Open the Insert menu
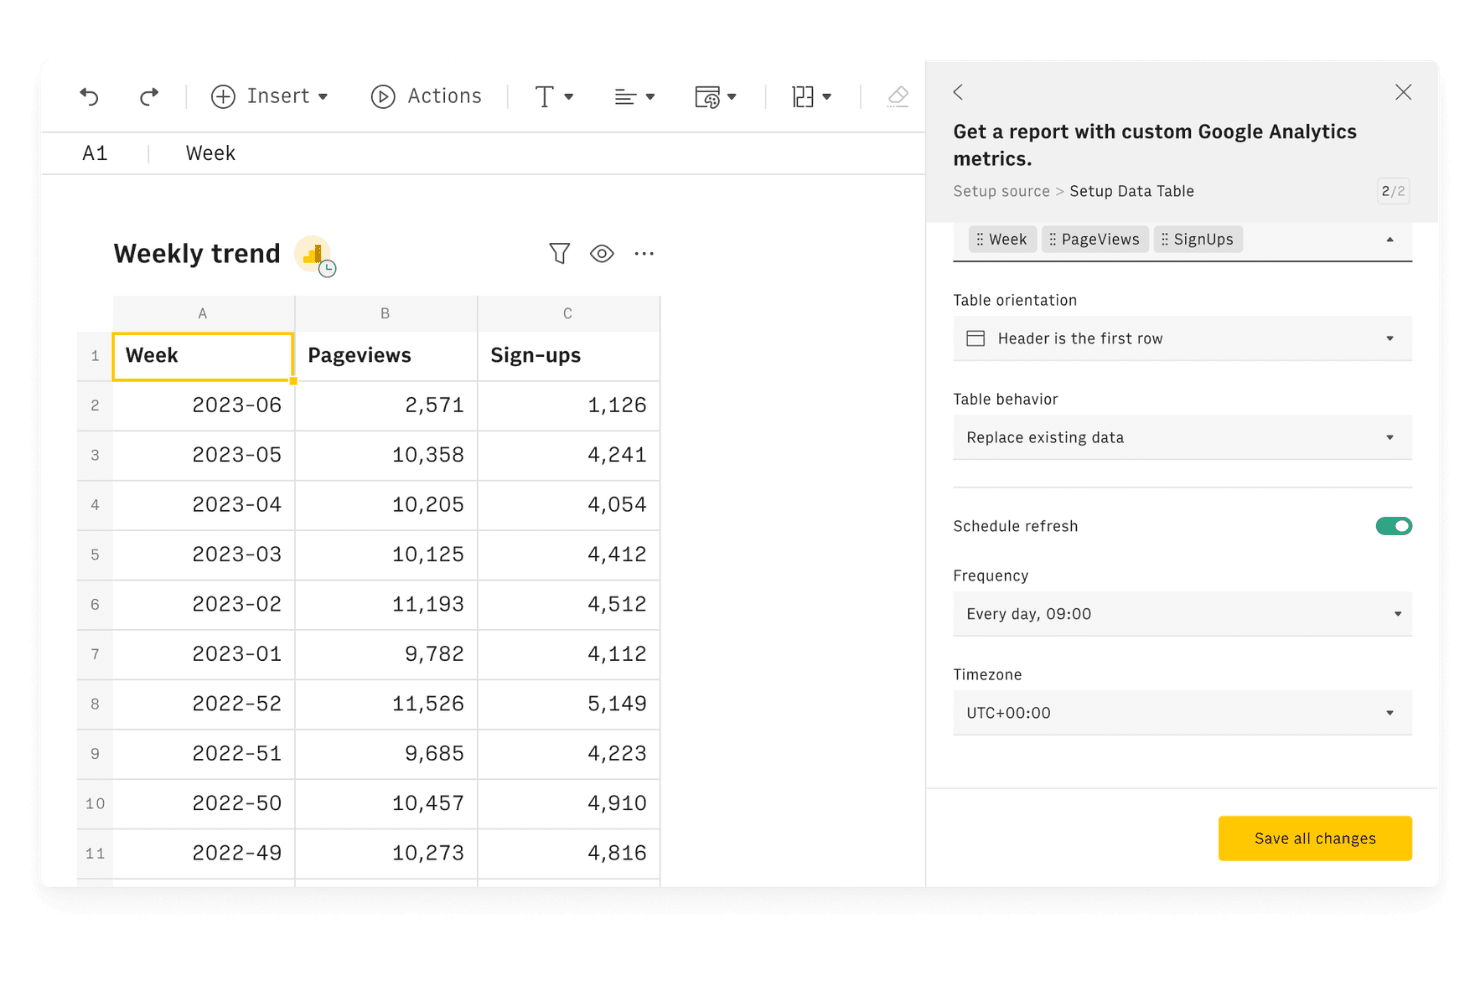Viewport: 1480px width, 987px height. click(x=270, y=96)
